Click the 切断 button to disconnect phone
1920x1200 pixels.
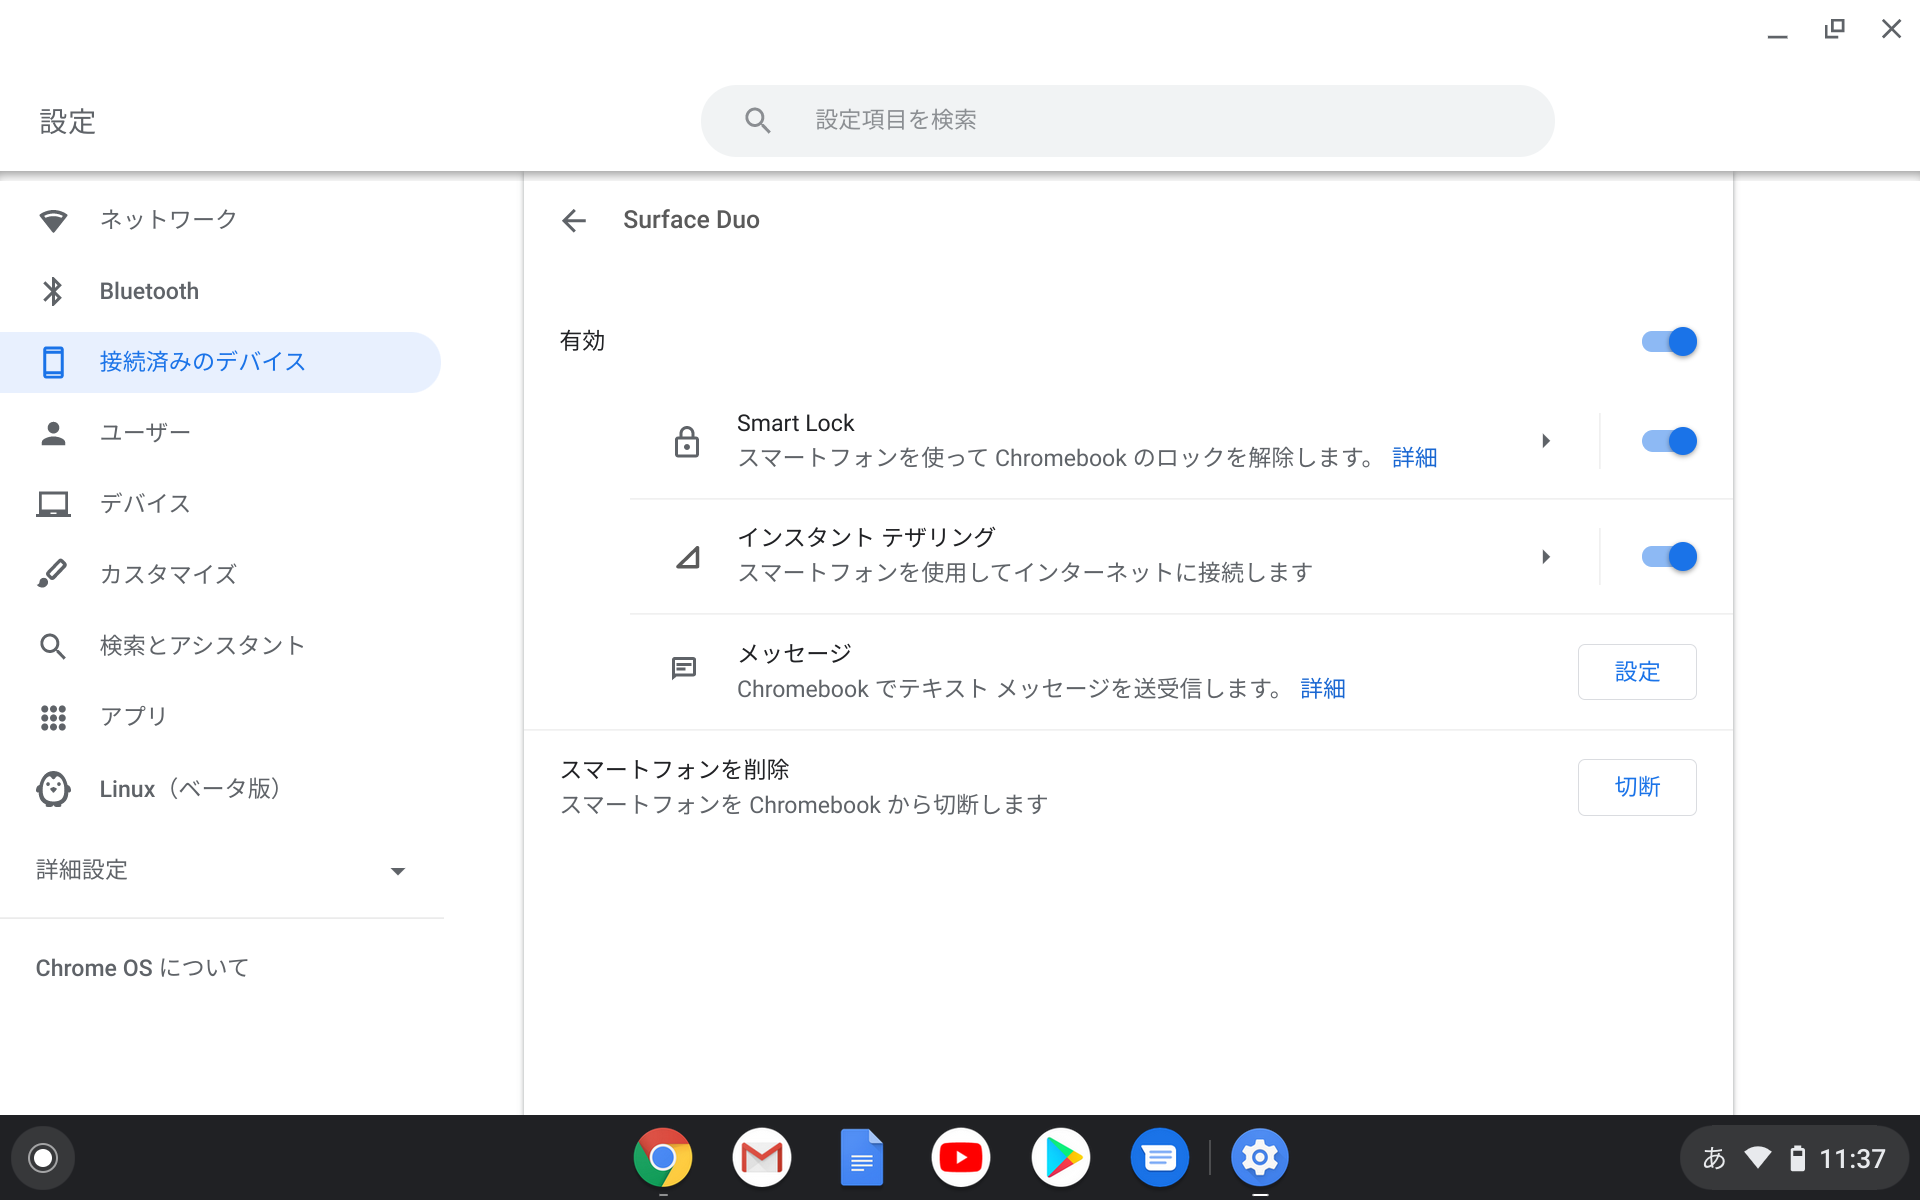[1636, 787]
